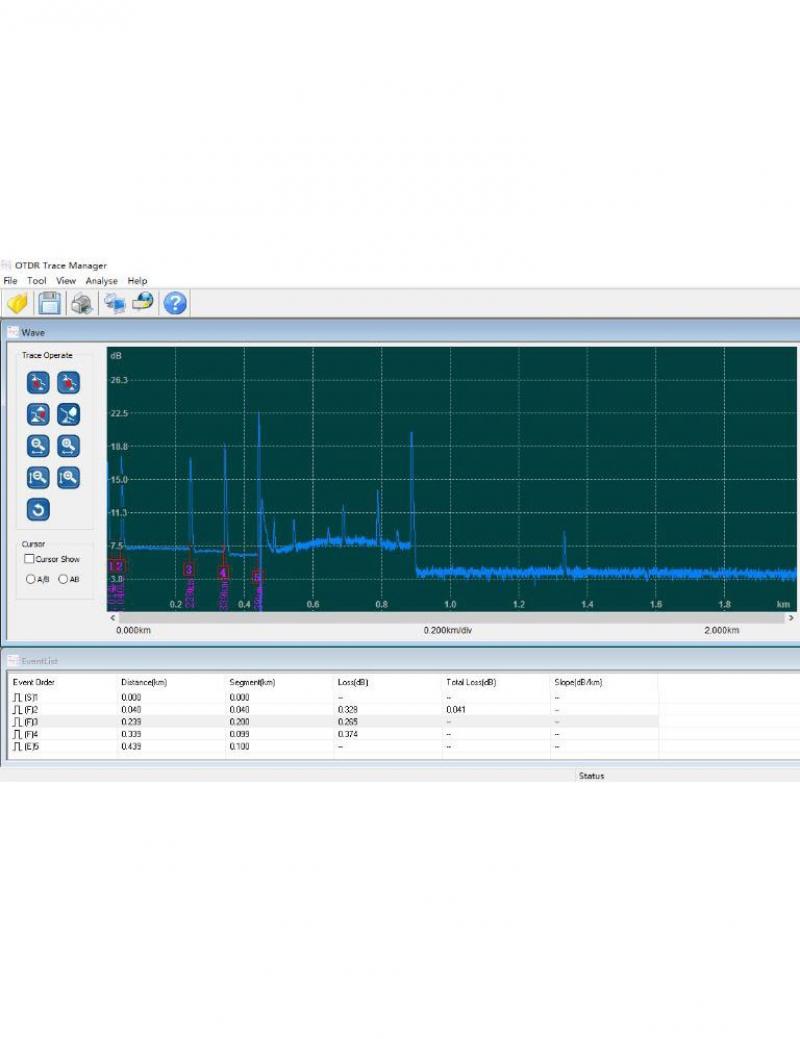The width and height of the screenshot is (800, 1039).
Task: Click the pulse icon of event (F)4
Action: 17,734
